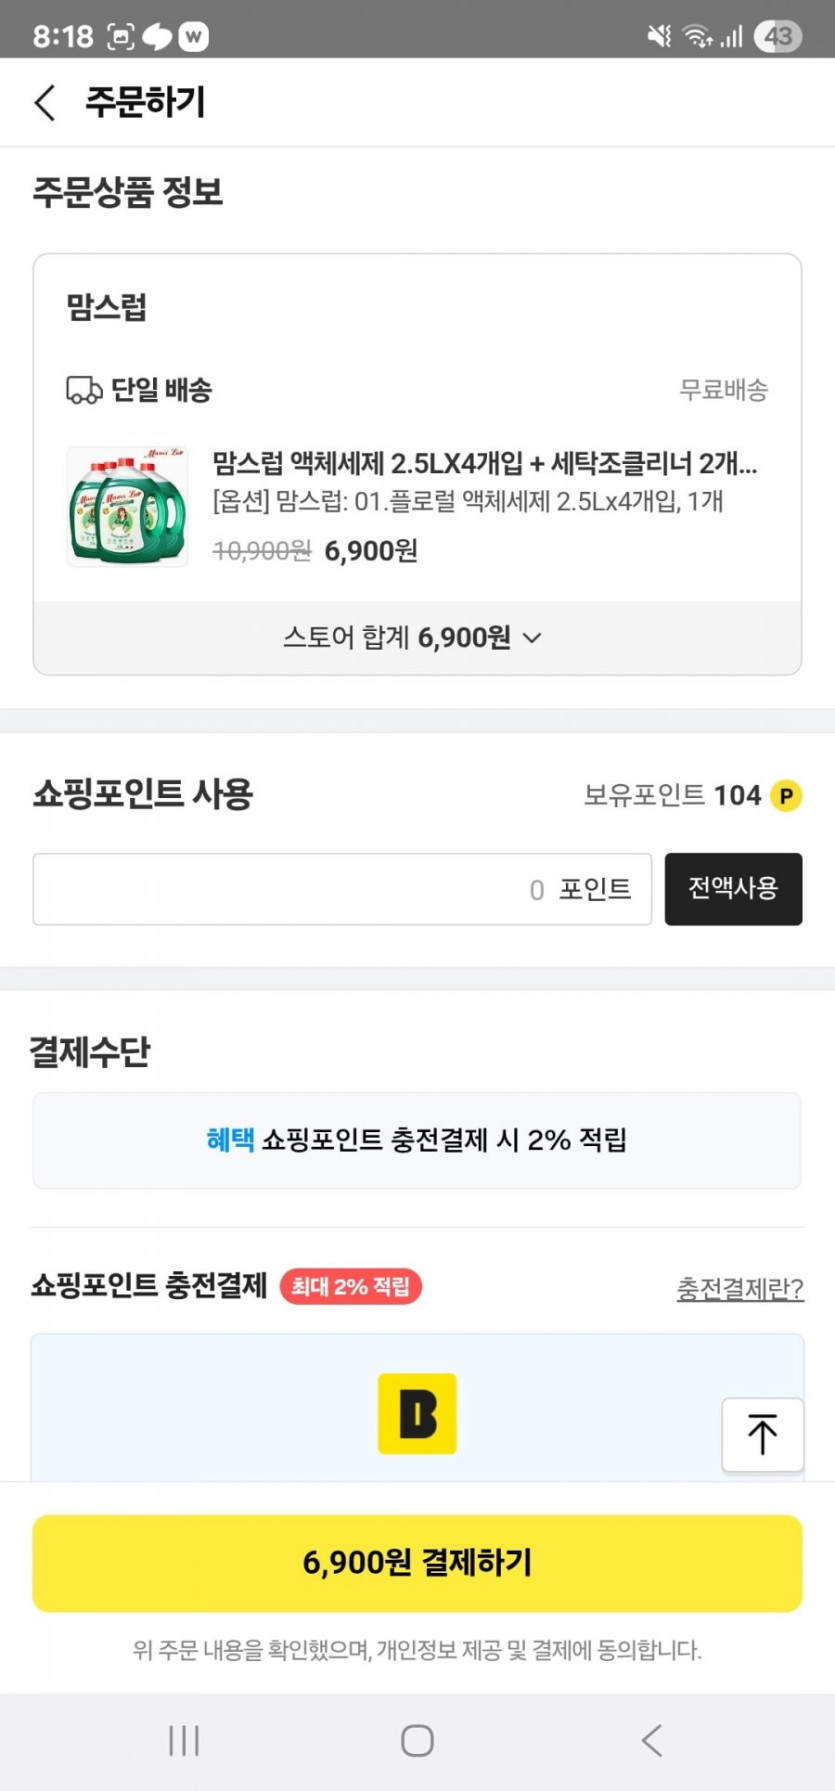835x1791 pixels.
Task: Tap the status bar battery indicator
Action: pyautogui.click(x=778, y=37)
